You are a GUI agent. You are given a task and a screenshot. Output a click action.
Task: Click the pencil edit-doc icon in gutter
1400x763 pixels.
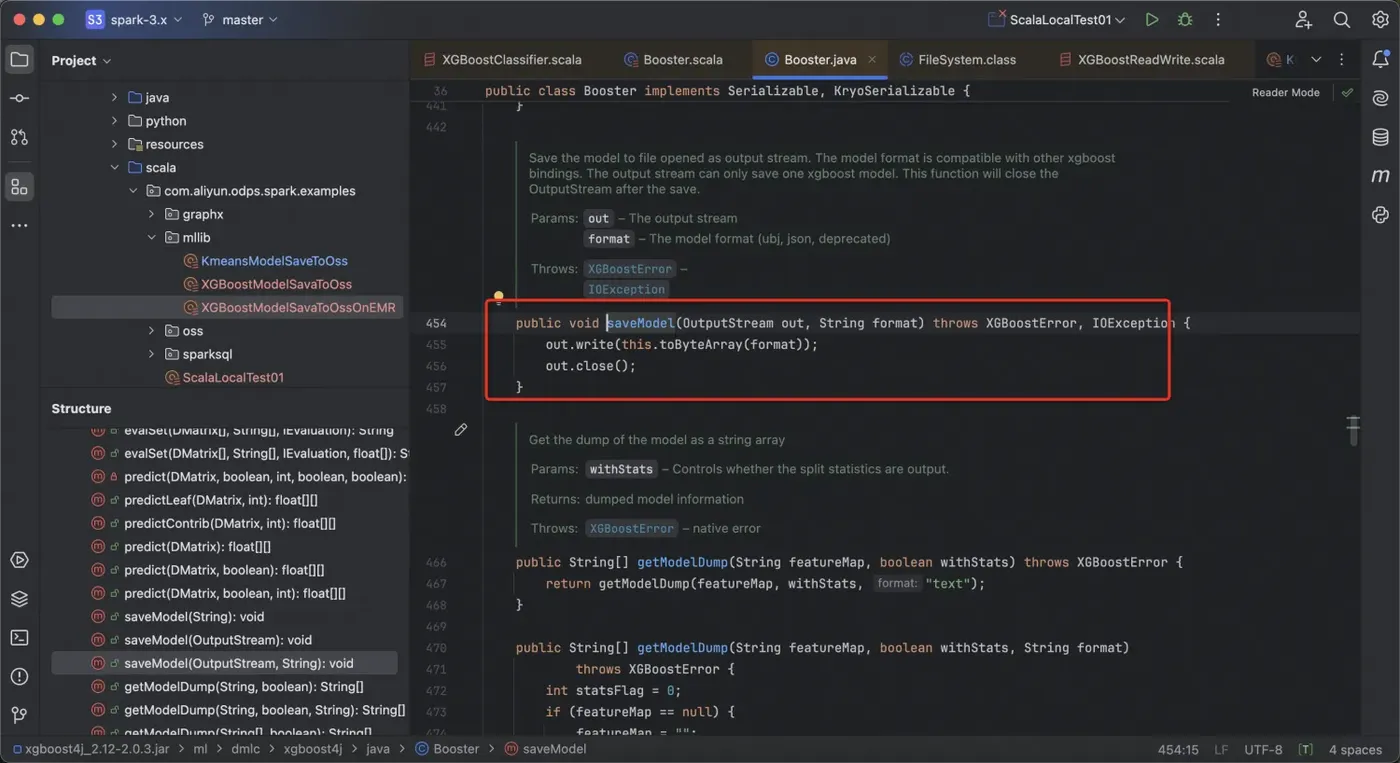click(461, 430)
